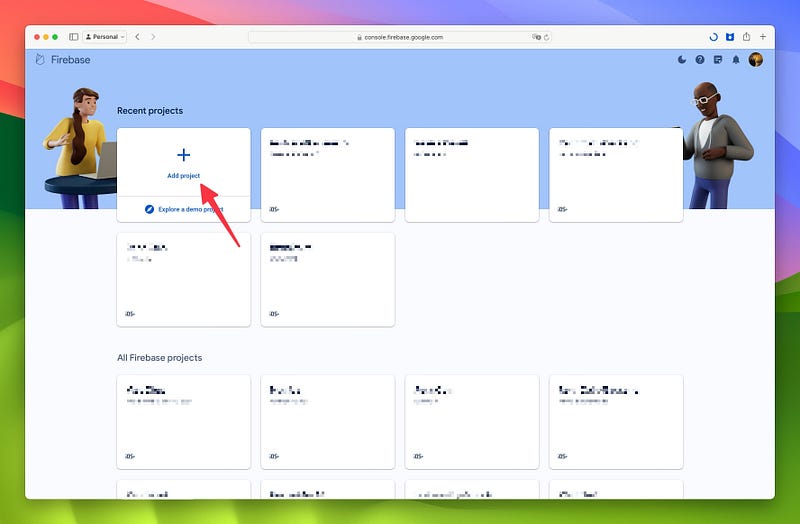
Task: Reload the page via address bar icon
Action: pos(546,37)
